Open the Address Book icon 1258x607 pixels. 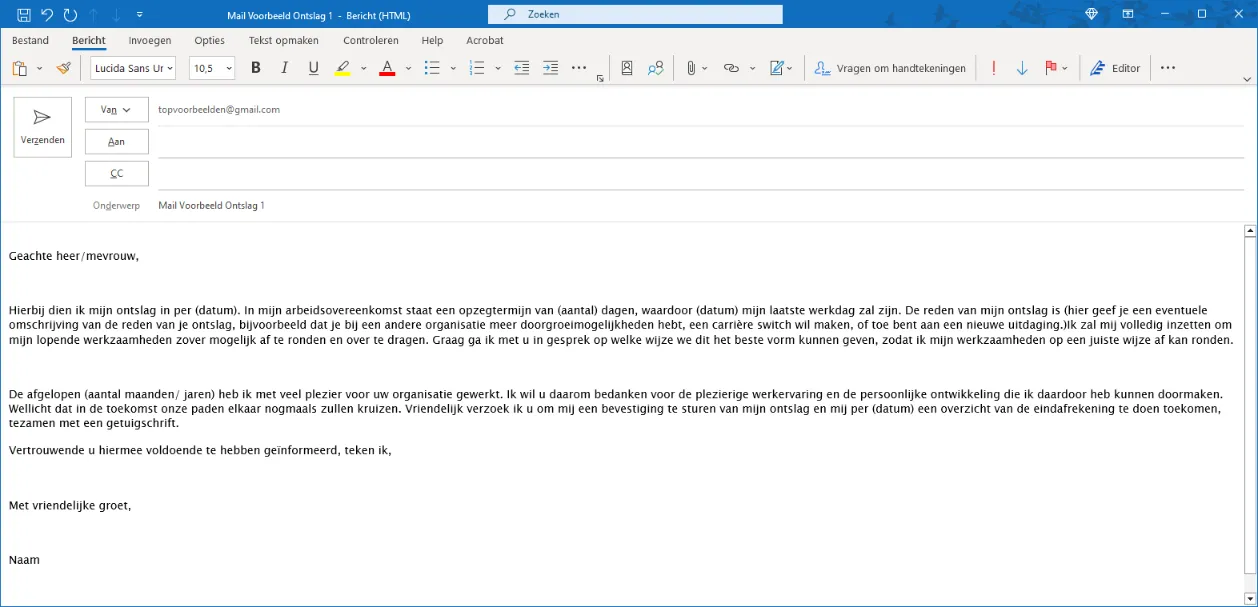pyautogui.click(x=626, y=67)
